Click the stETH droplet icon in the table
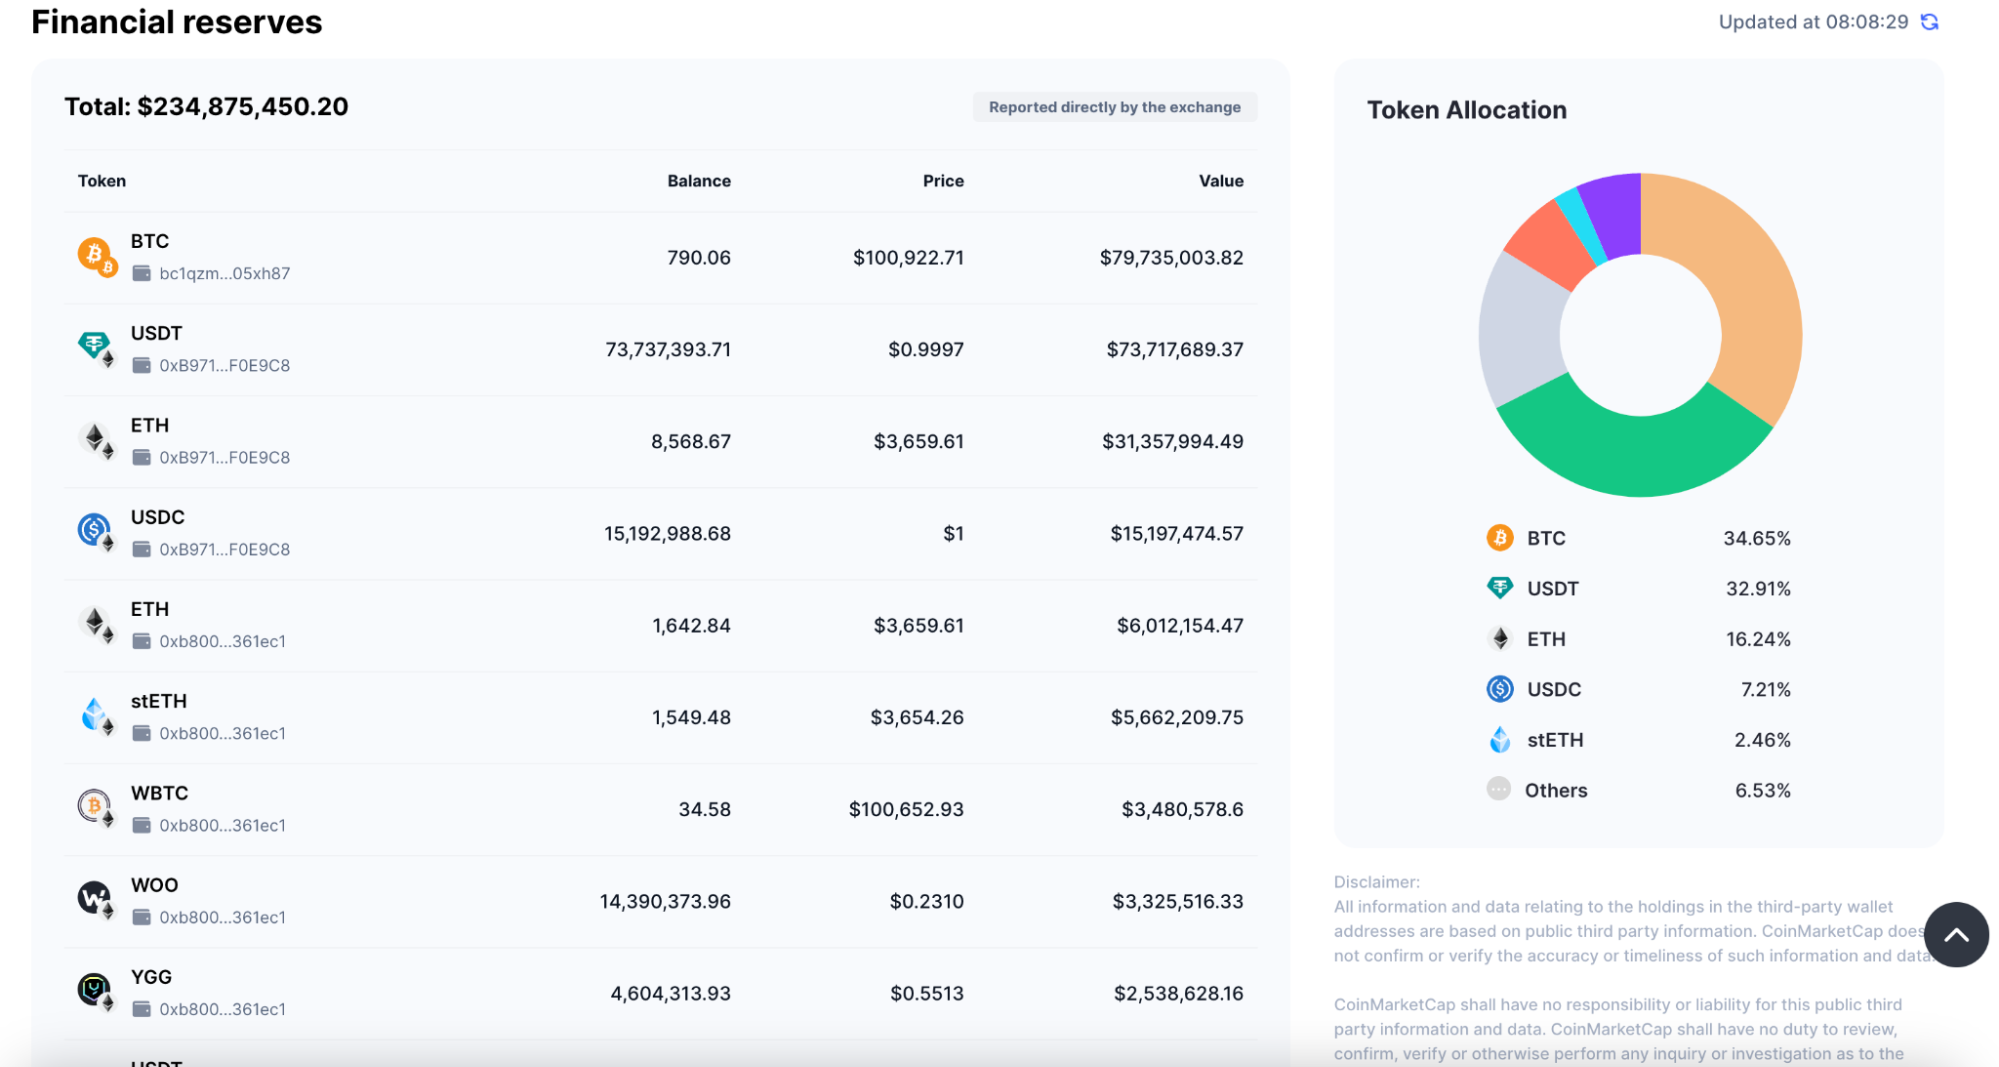The height and width of the screenshot is (1067, 1999). pos(95,714)
